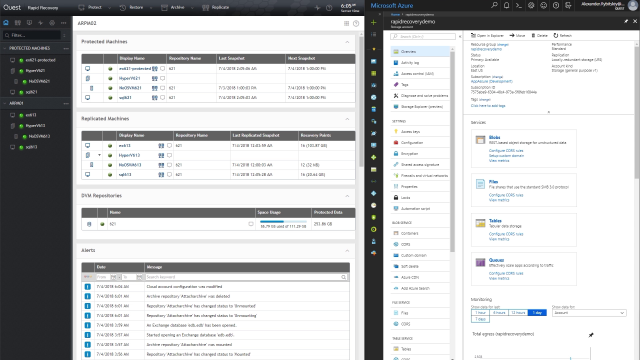
Task: Click the repository icon in k21 DVM row
Action: tap(89, 224)
